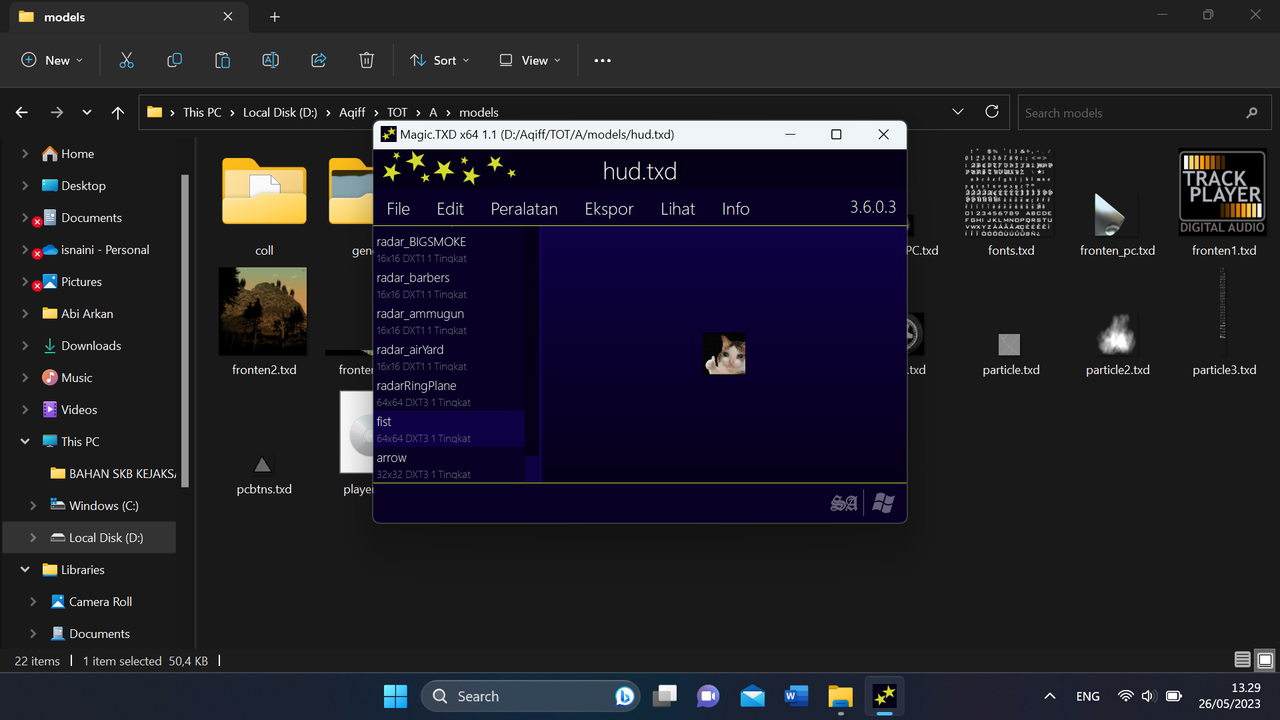
Task: Click TOT in the address breadcrumb
Action: coord(397,113)
